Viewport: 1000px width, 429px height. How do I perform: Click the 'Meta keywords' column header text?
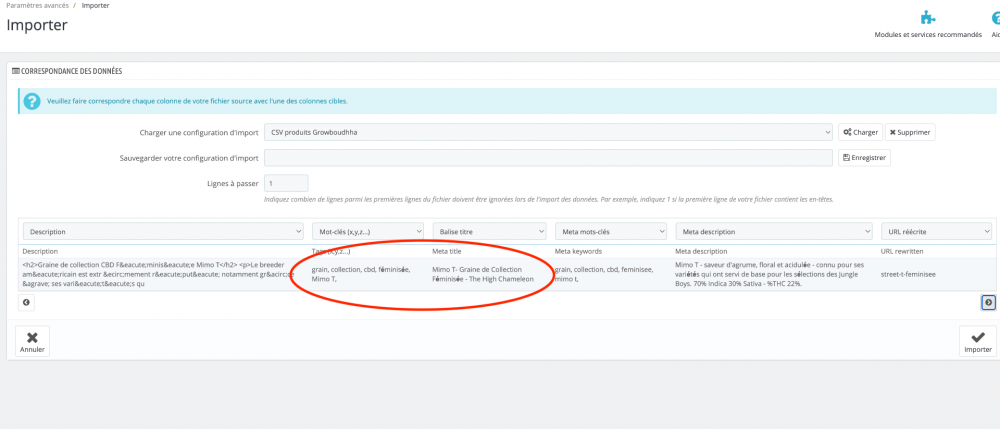point(578,251)
